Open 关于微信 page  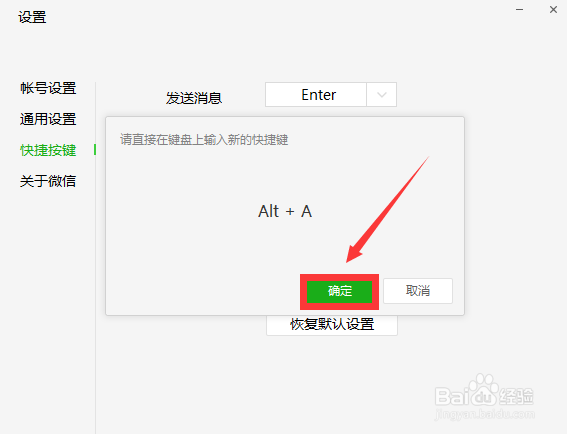[48, 181]
